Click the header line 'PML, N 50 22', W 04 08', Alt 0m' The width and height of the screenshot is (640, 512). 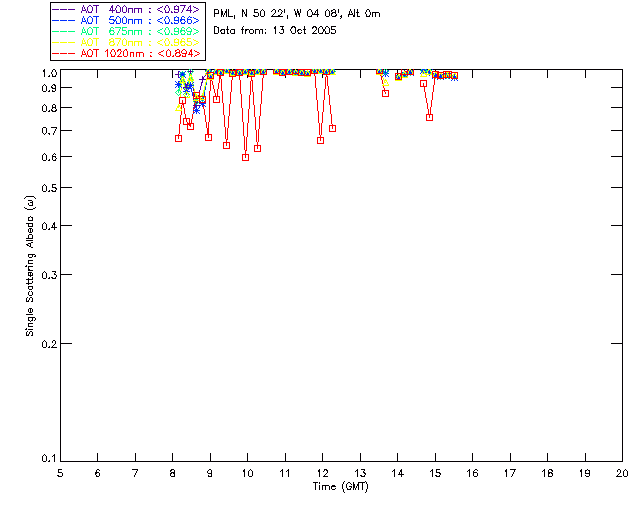(297, 14)
